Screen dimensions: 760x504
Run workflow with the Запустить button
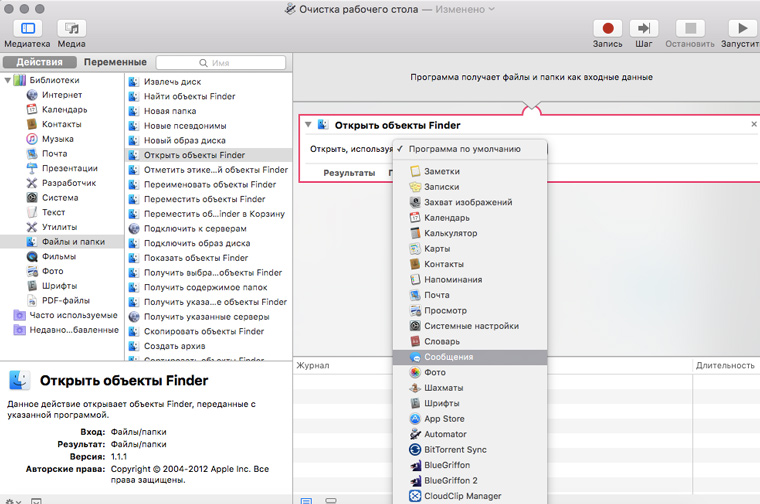(x=742, y=29)
